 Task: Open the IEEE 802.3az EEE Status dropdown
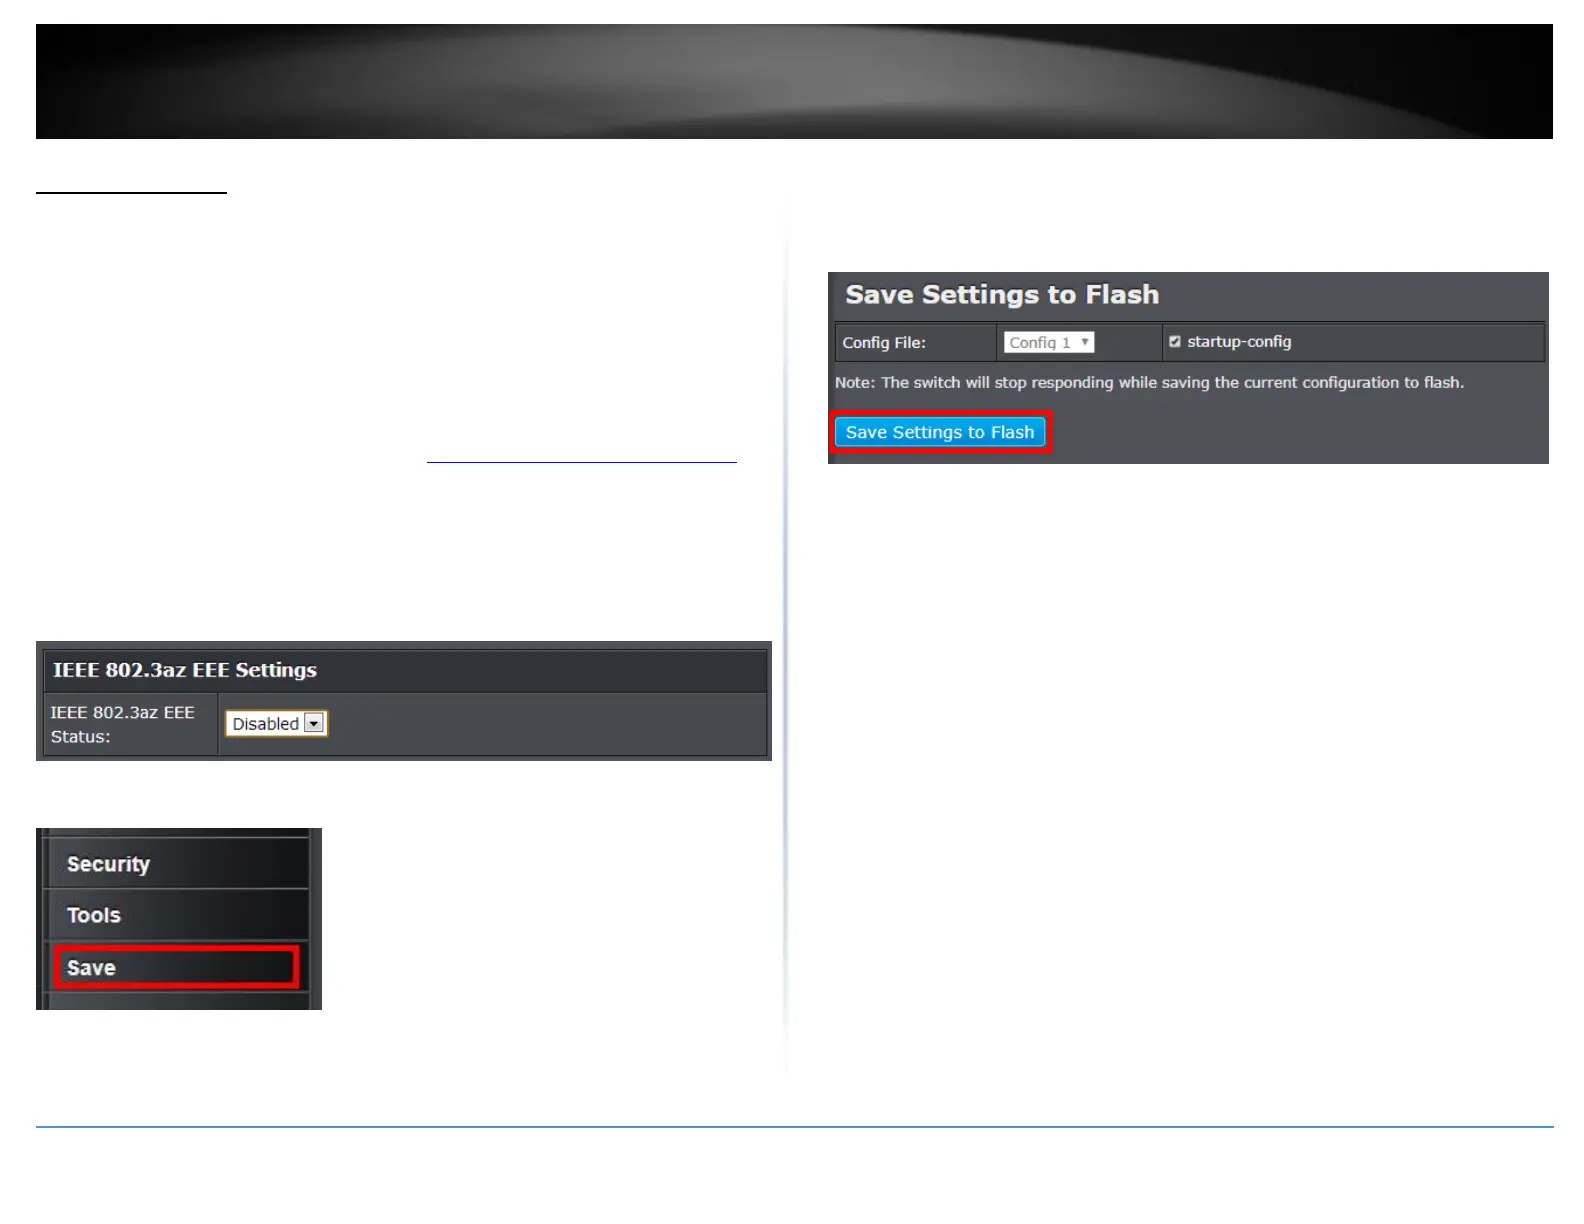click(x=276, y=723)
